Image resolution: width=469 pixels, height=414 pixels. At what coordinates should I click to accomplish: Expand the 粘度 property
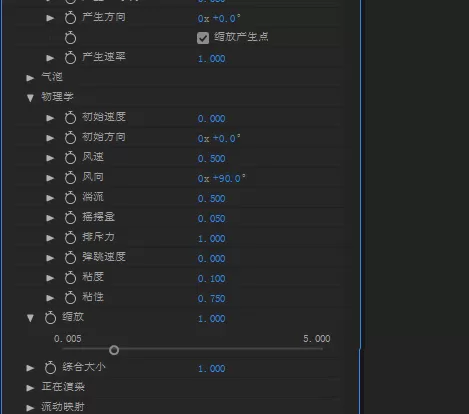point(50,278)
